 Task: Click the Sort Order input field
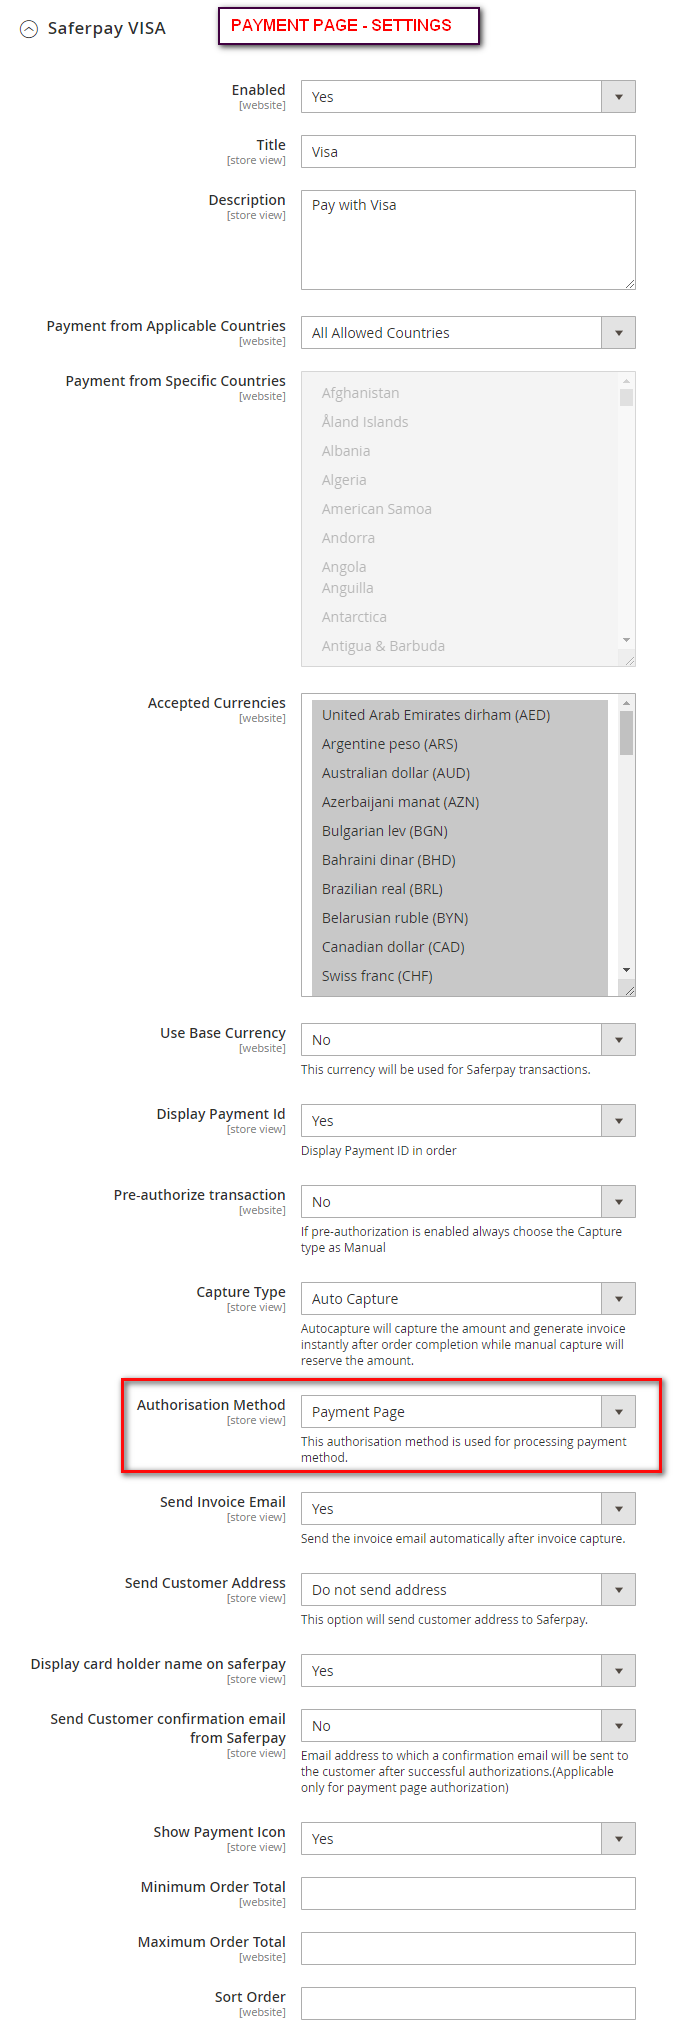tap(467, 2004)
